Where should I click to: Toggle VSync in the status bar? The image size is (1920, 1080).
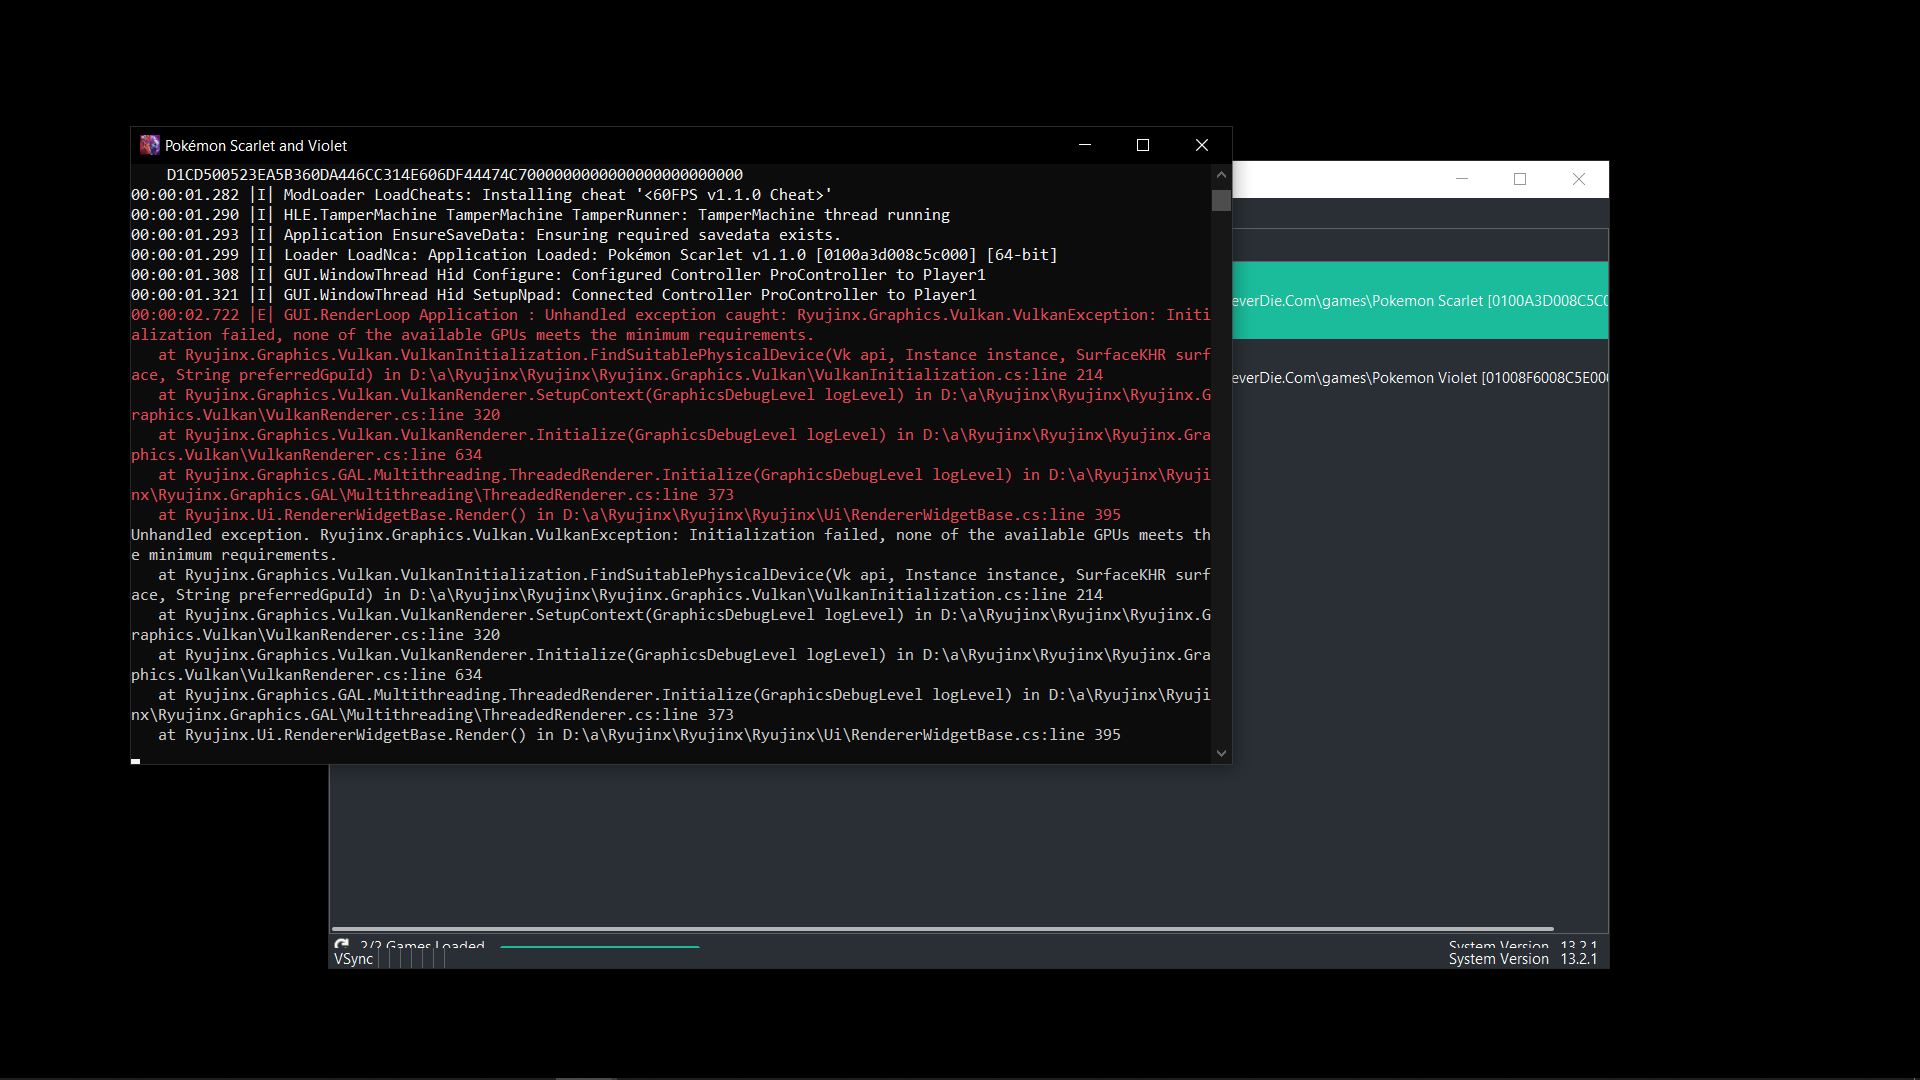353,959
